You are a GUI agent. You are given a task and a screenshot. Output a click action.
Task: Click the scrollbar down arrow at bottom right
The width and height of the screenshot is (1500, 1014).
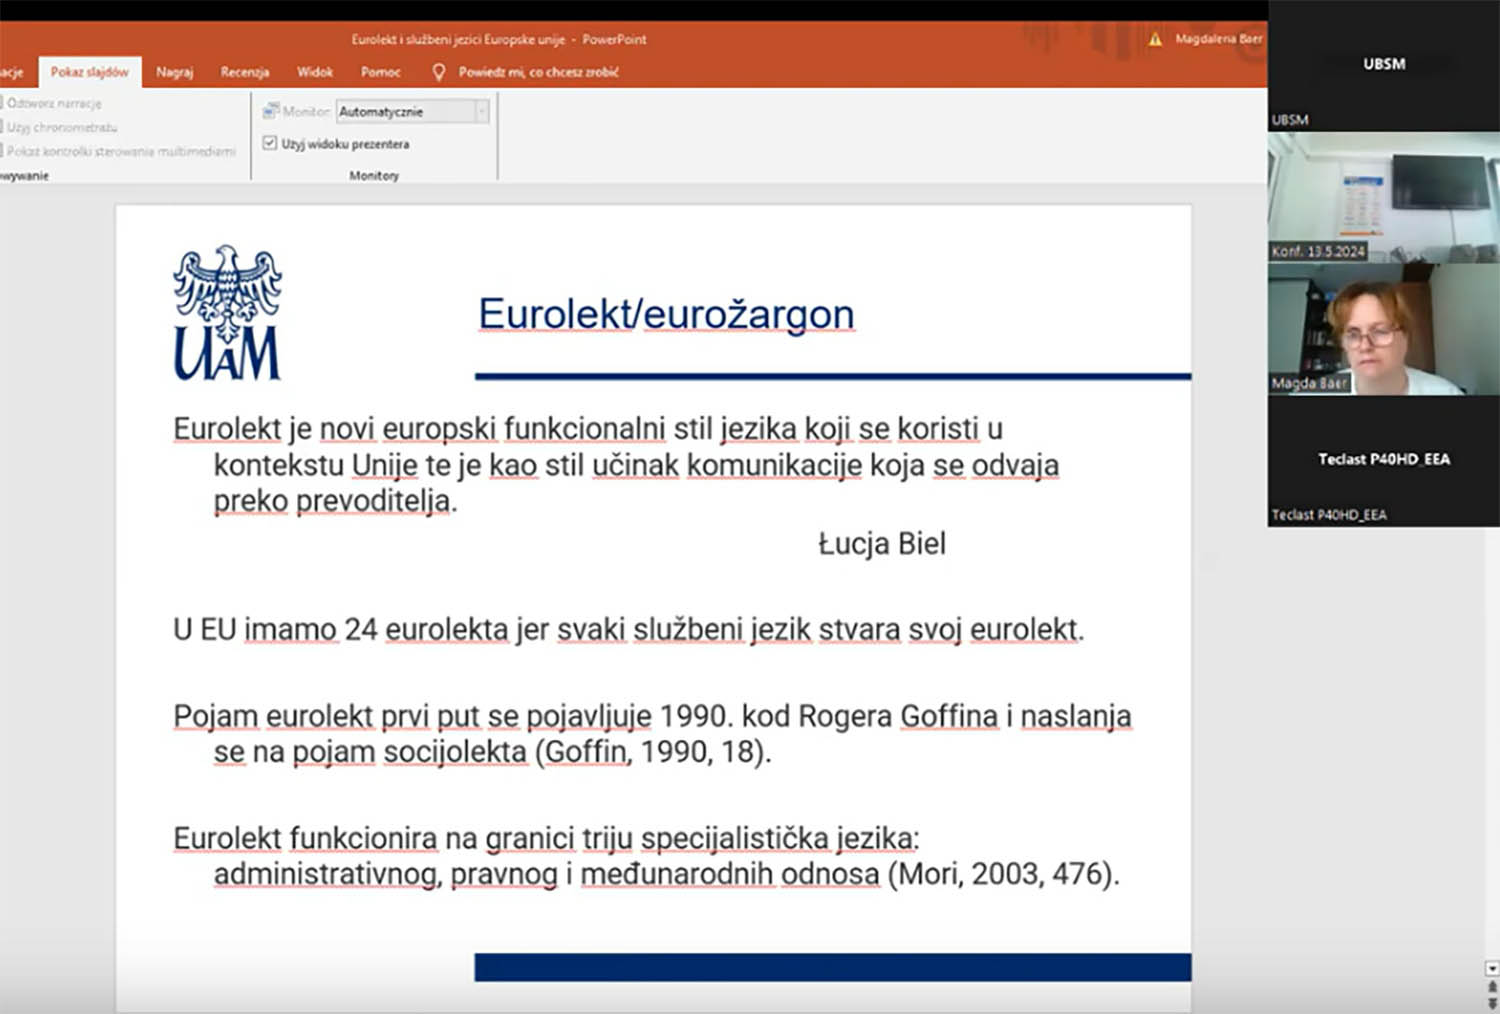(1492, 968)
